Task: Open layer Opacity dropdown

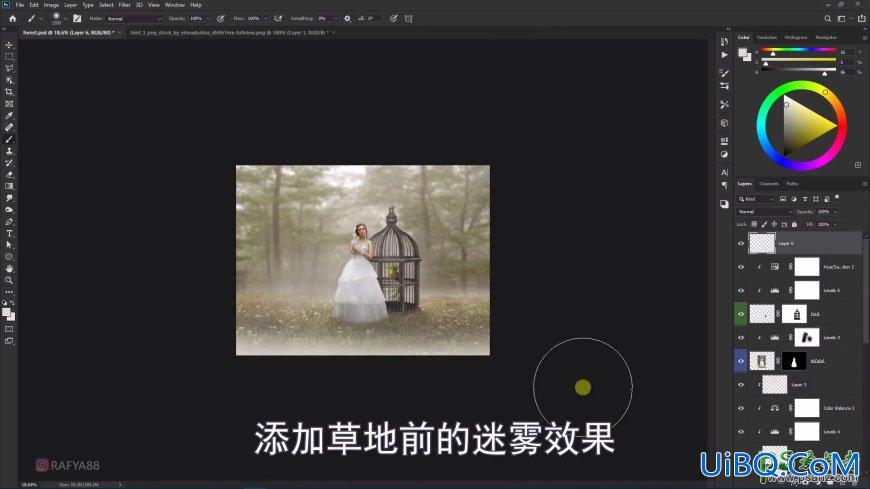Action: [x=834, y=211]
